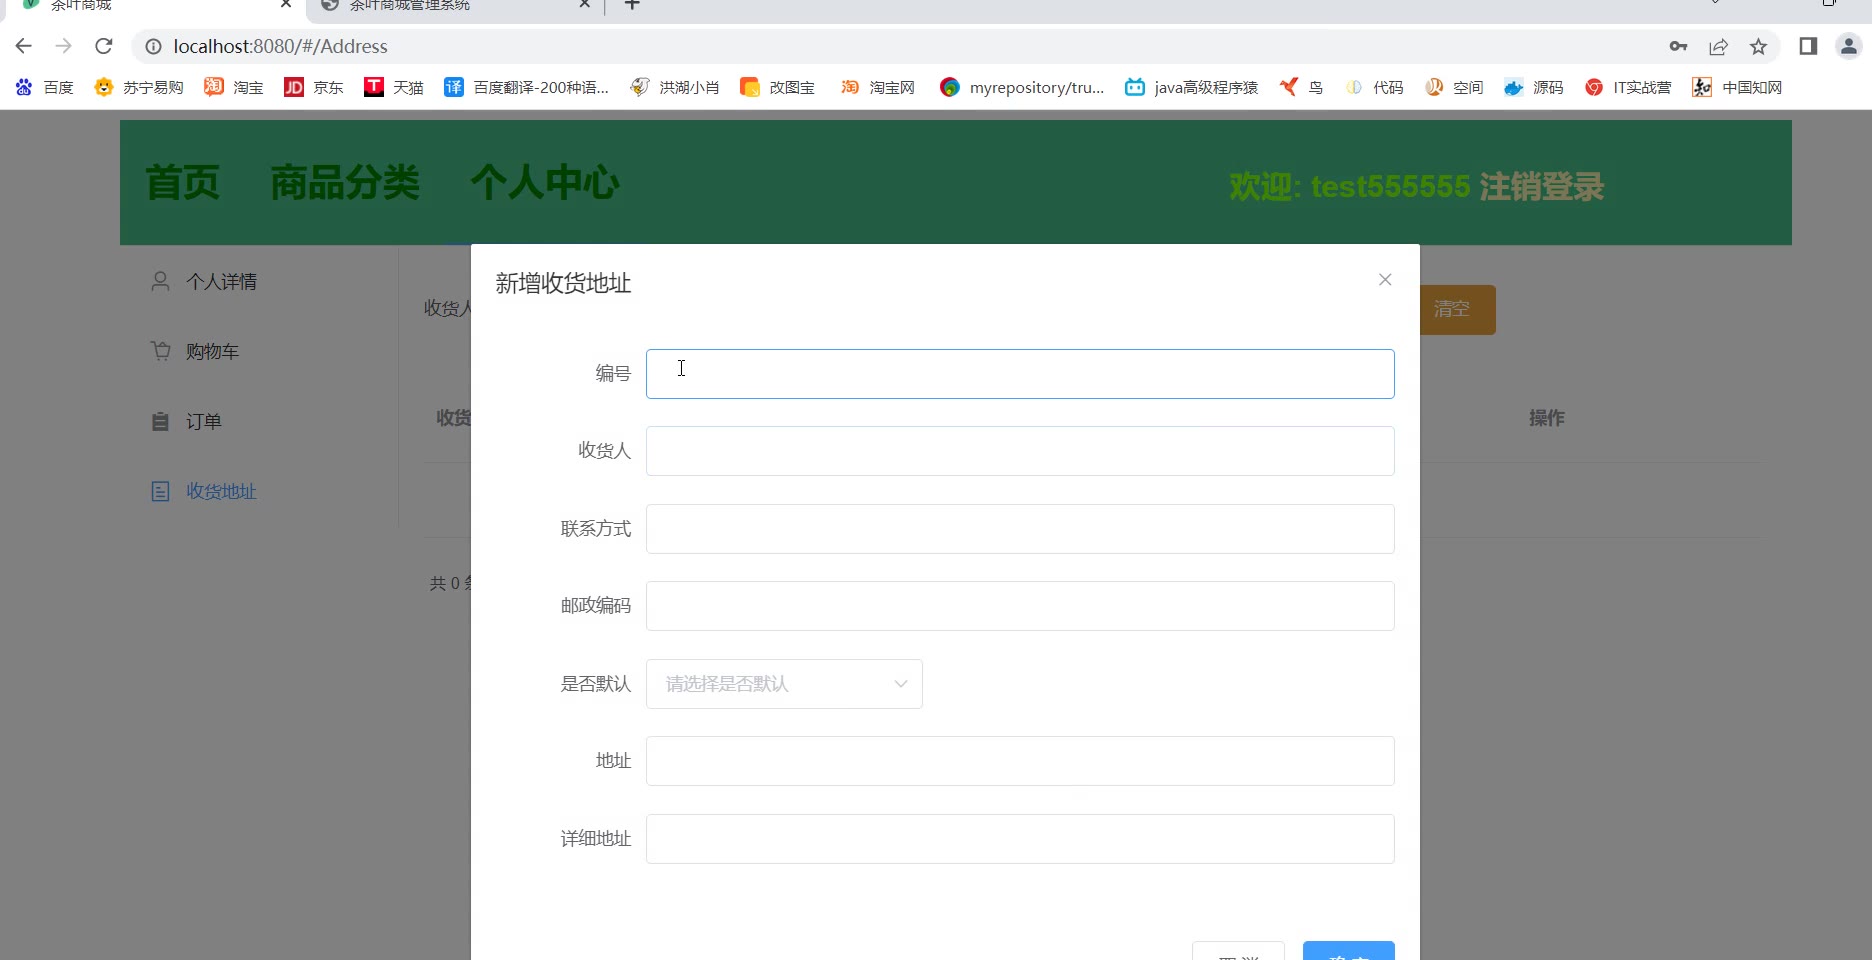Viewport: 1872px width, 960px height.
Task: Close the 新增收货地址 dialog
Action: (1385, 280)
